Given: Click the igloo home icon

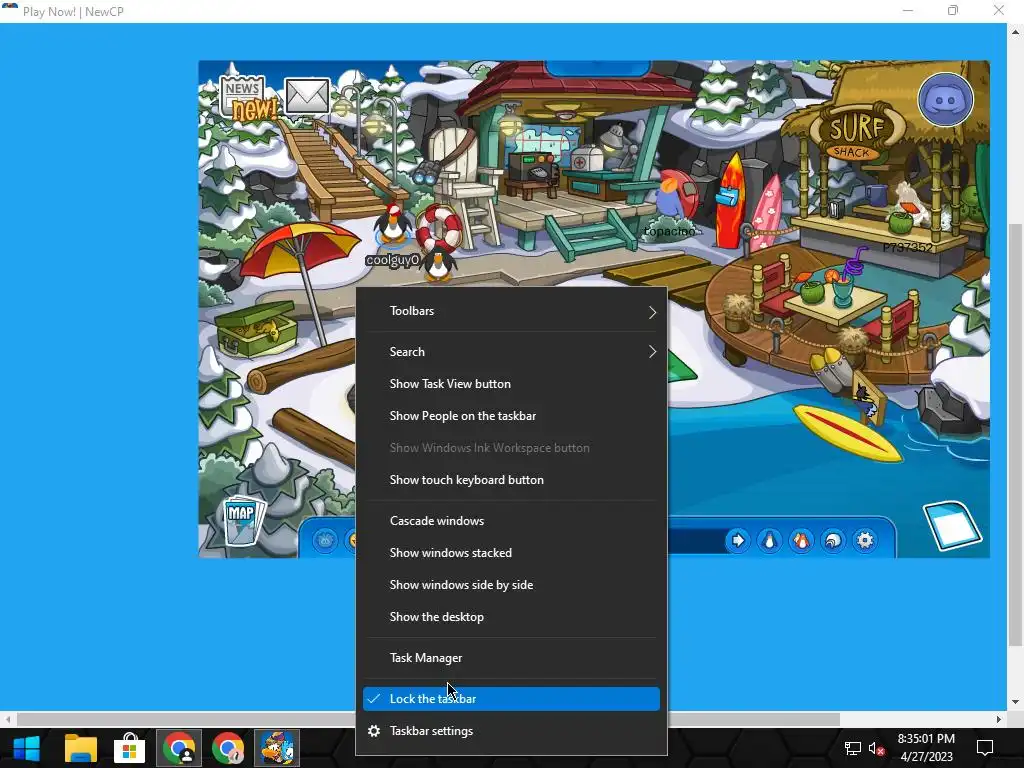Looking at the screenshot, I should click(x=833, y=541).
